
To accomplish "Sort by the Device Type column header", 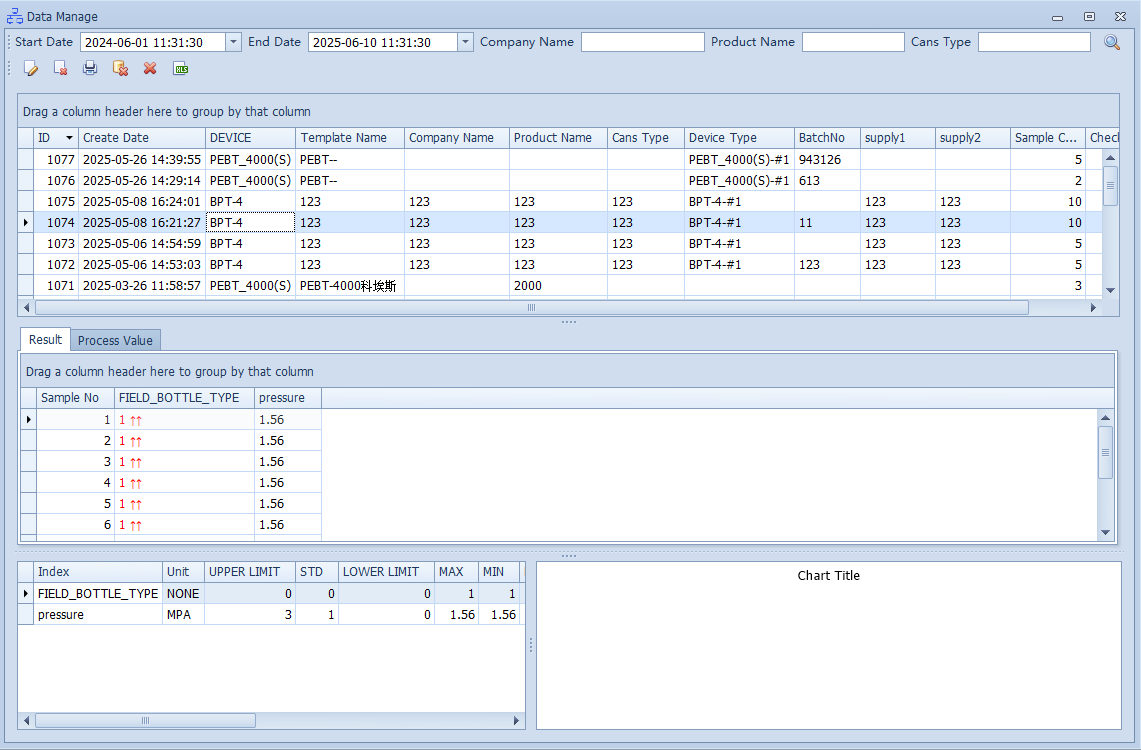I will (x=739, y=137).
